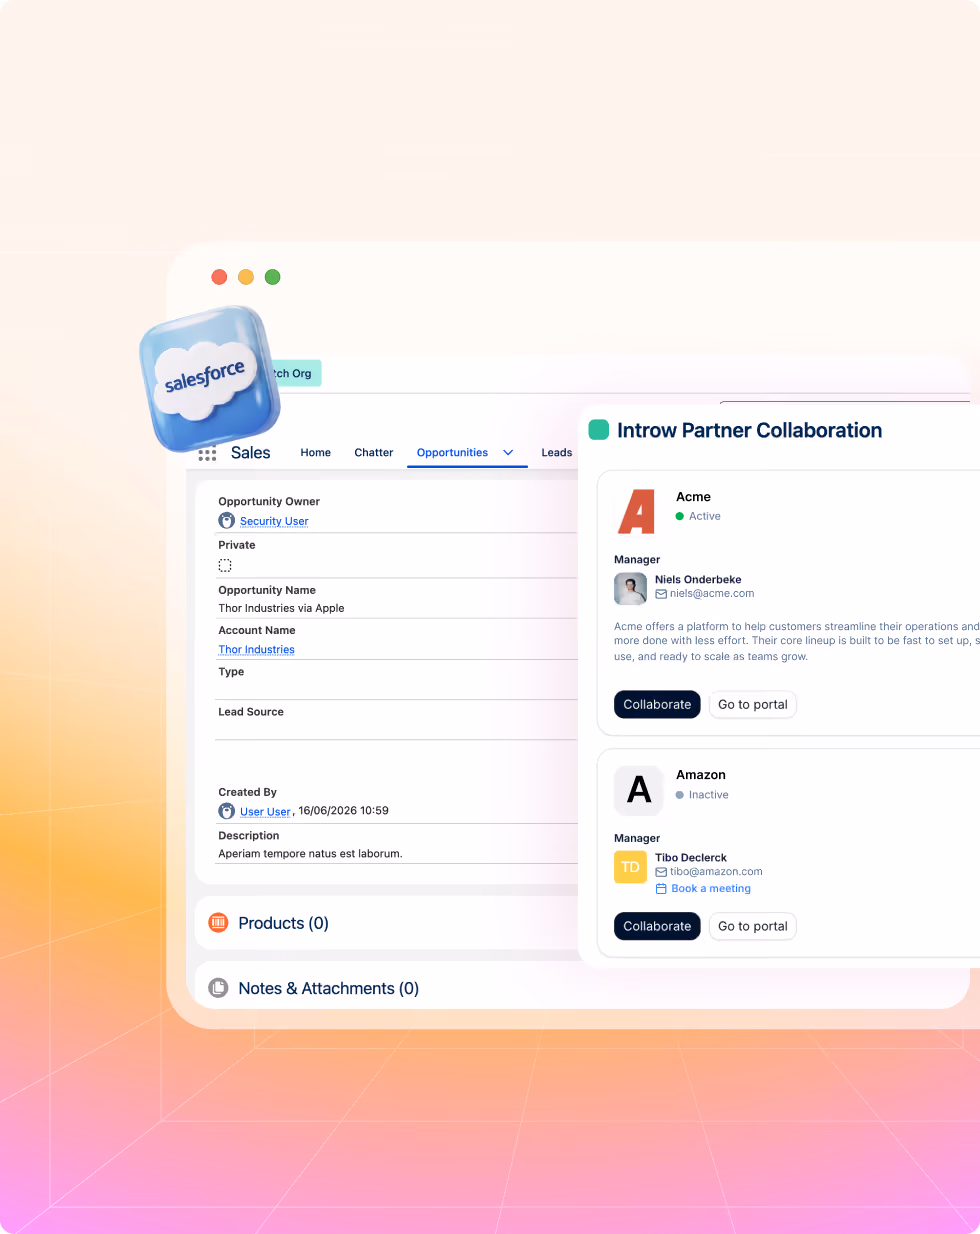Viewport: 980px width, 1234px height.
Task: Click the Salesforce cloud logo badge
Action: pyautogui.click(x=210, y=379)
